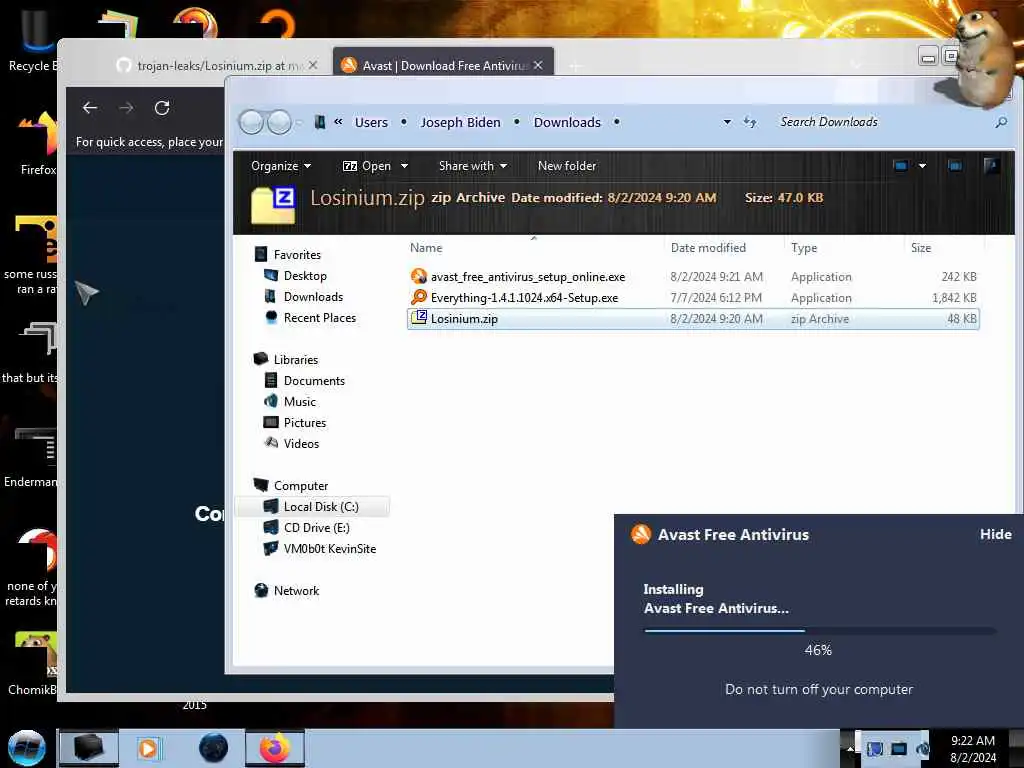Click Avast logo in installer popup

click(x=641, y=534)
